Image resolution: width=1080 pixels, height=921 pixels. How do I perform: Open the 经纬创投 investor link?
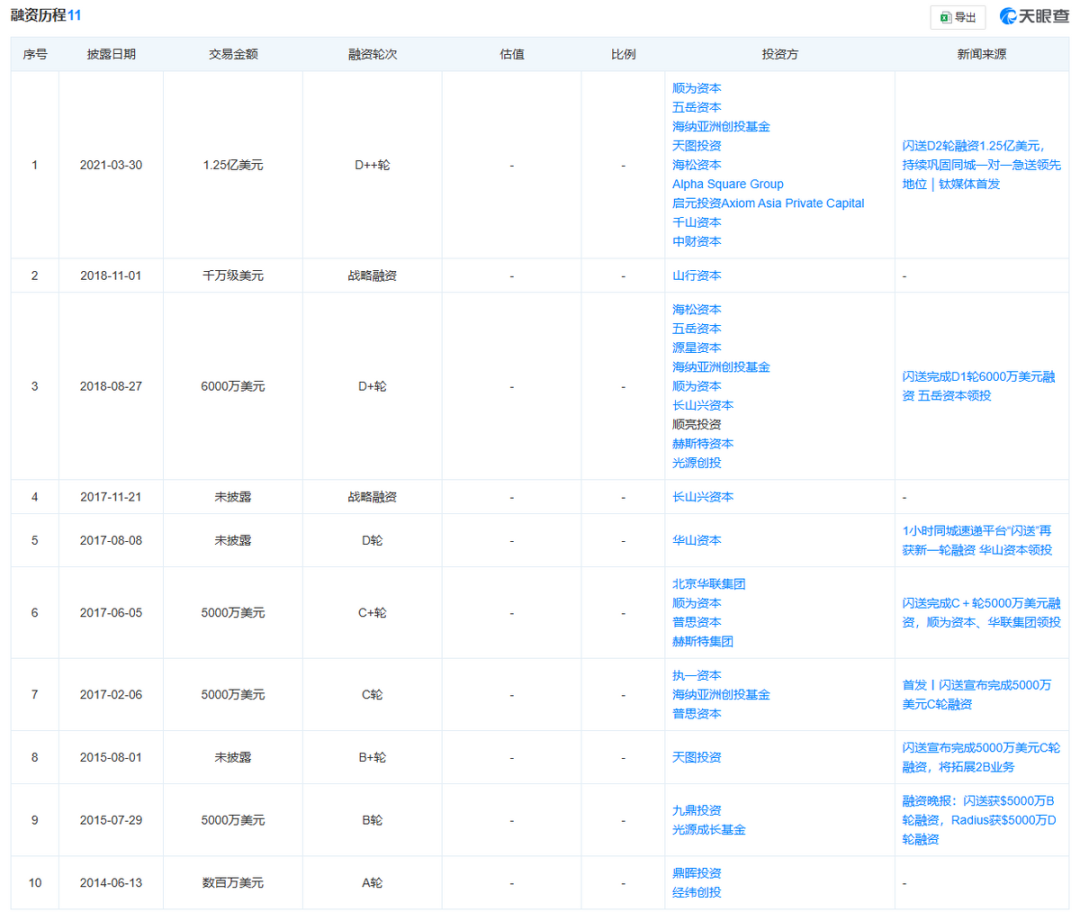click(x=696, y=892)
